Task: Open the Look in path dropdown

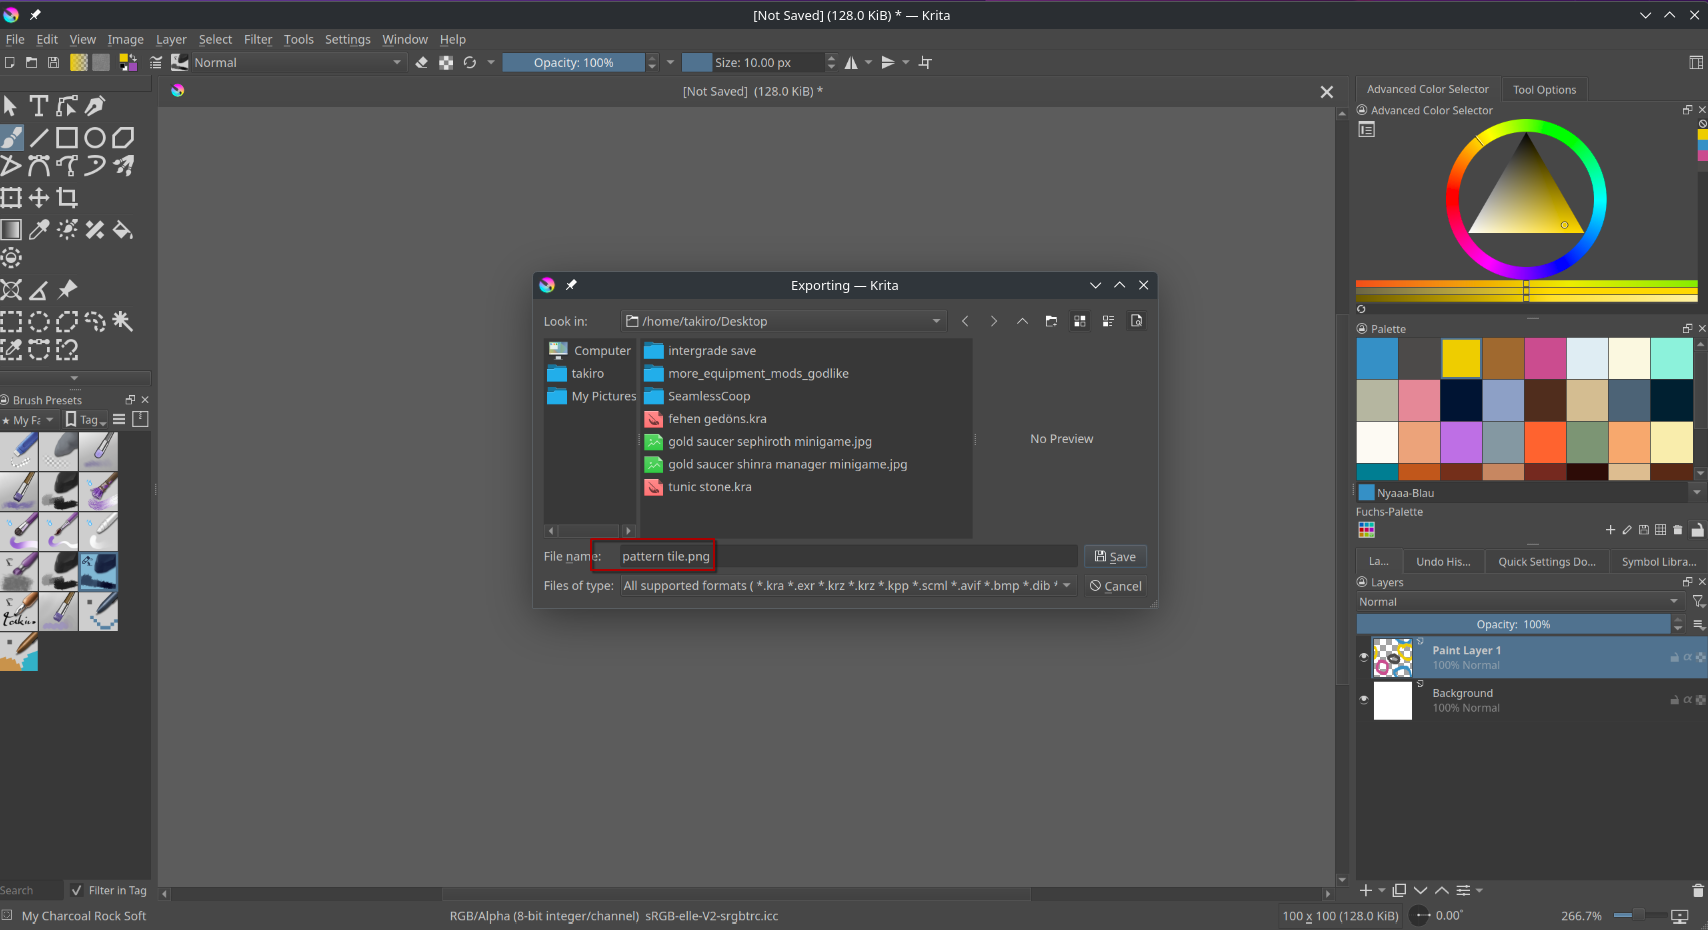Action: click(x=936, y=321)
